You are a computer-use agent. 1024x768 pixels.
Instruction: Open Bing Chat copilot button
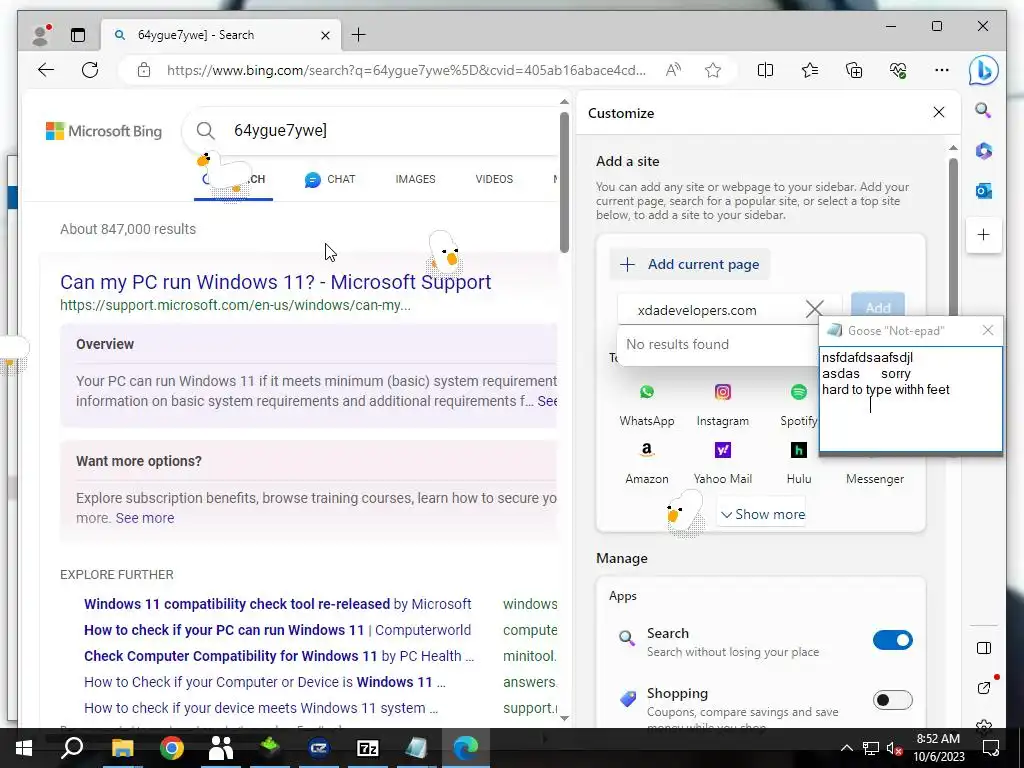coord(984,70)
